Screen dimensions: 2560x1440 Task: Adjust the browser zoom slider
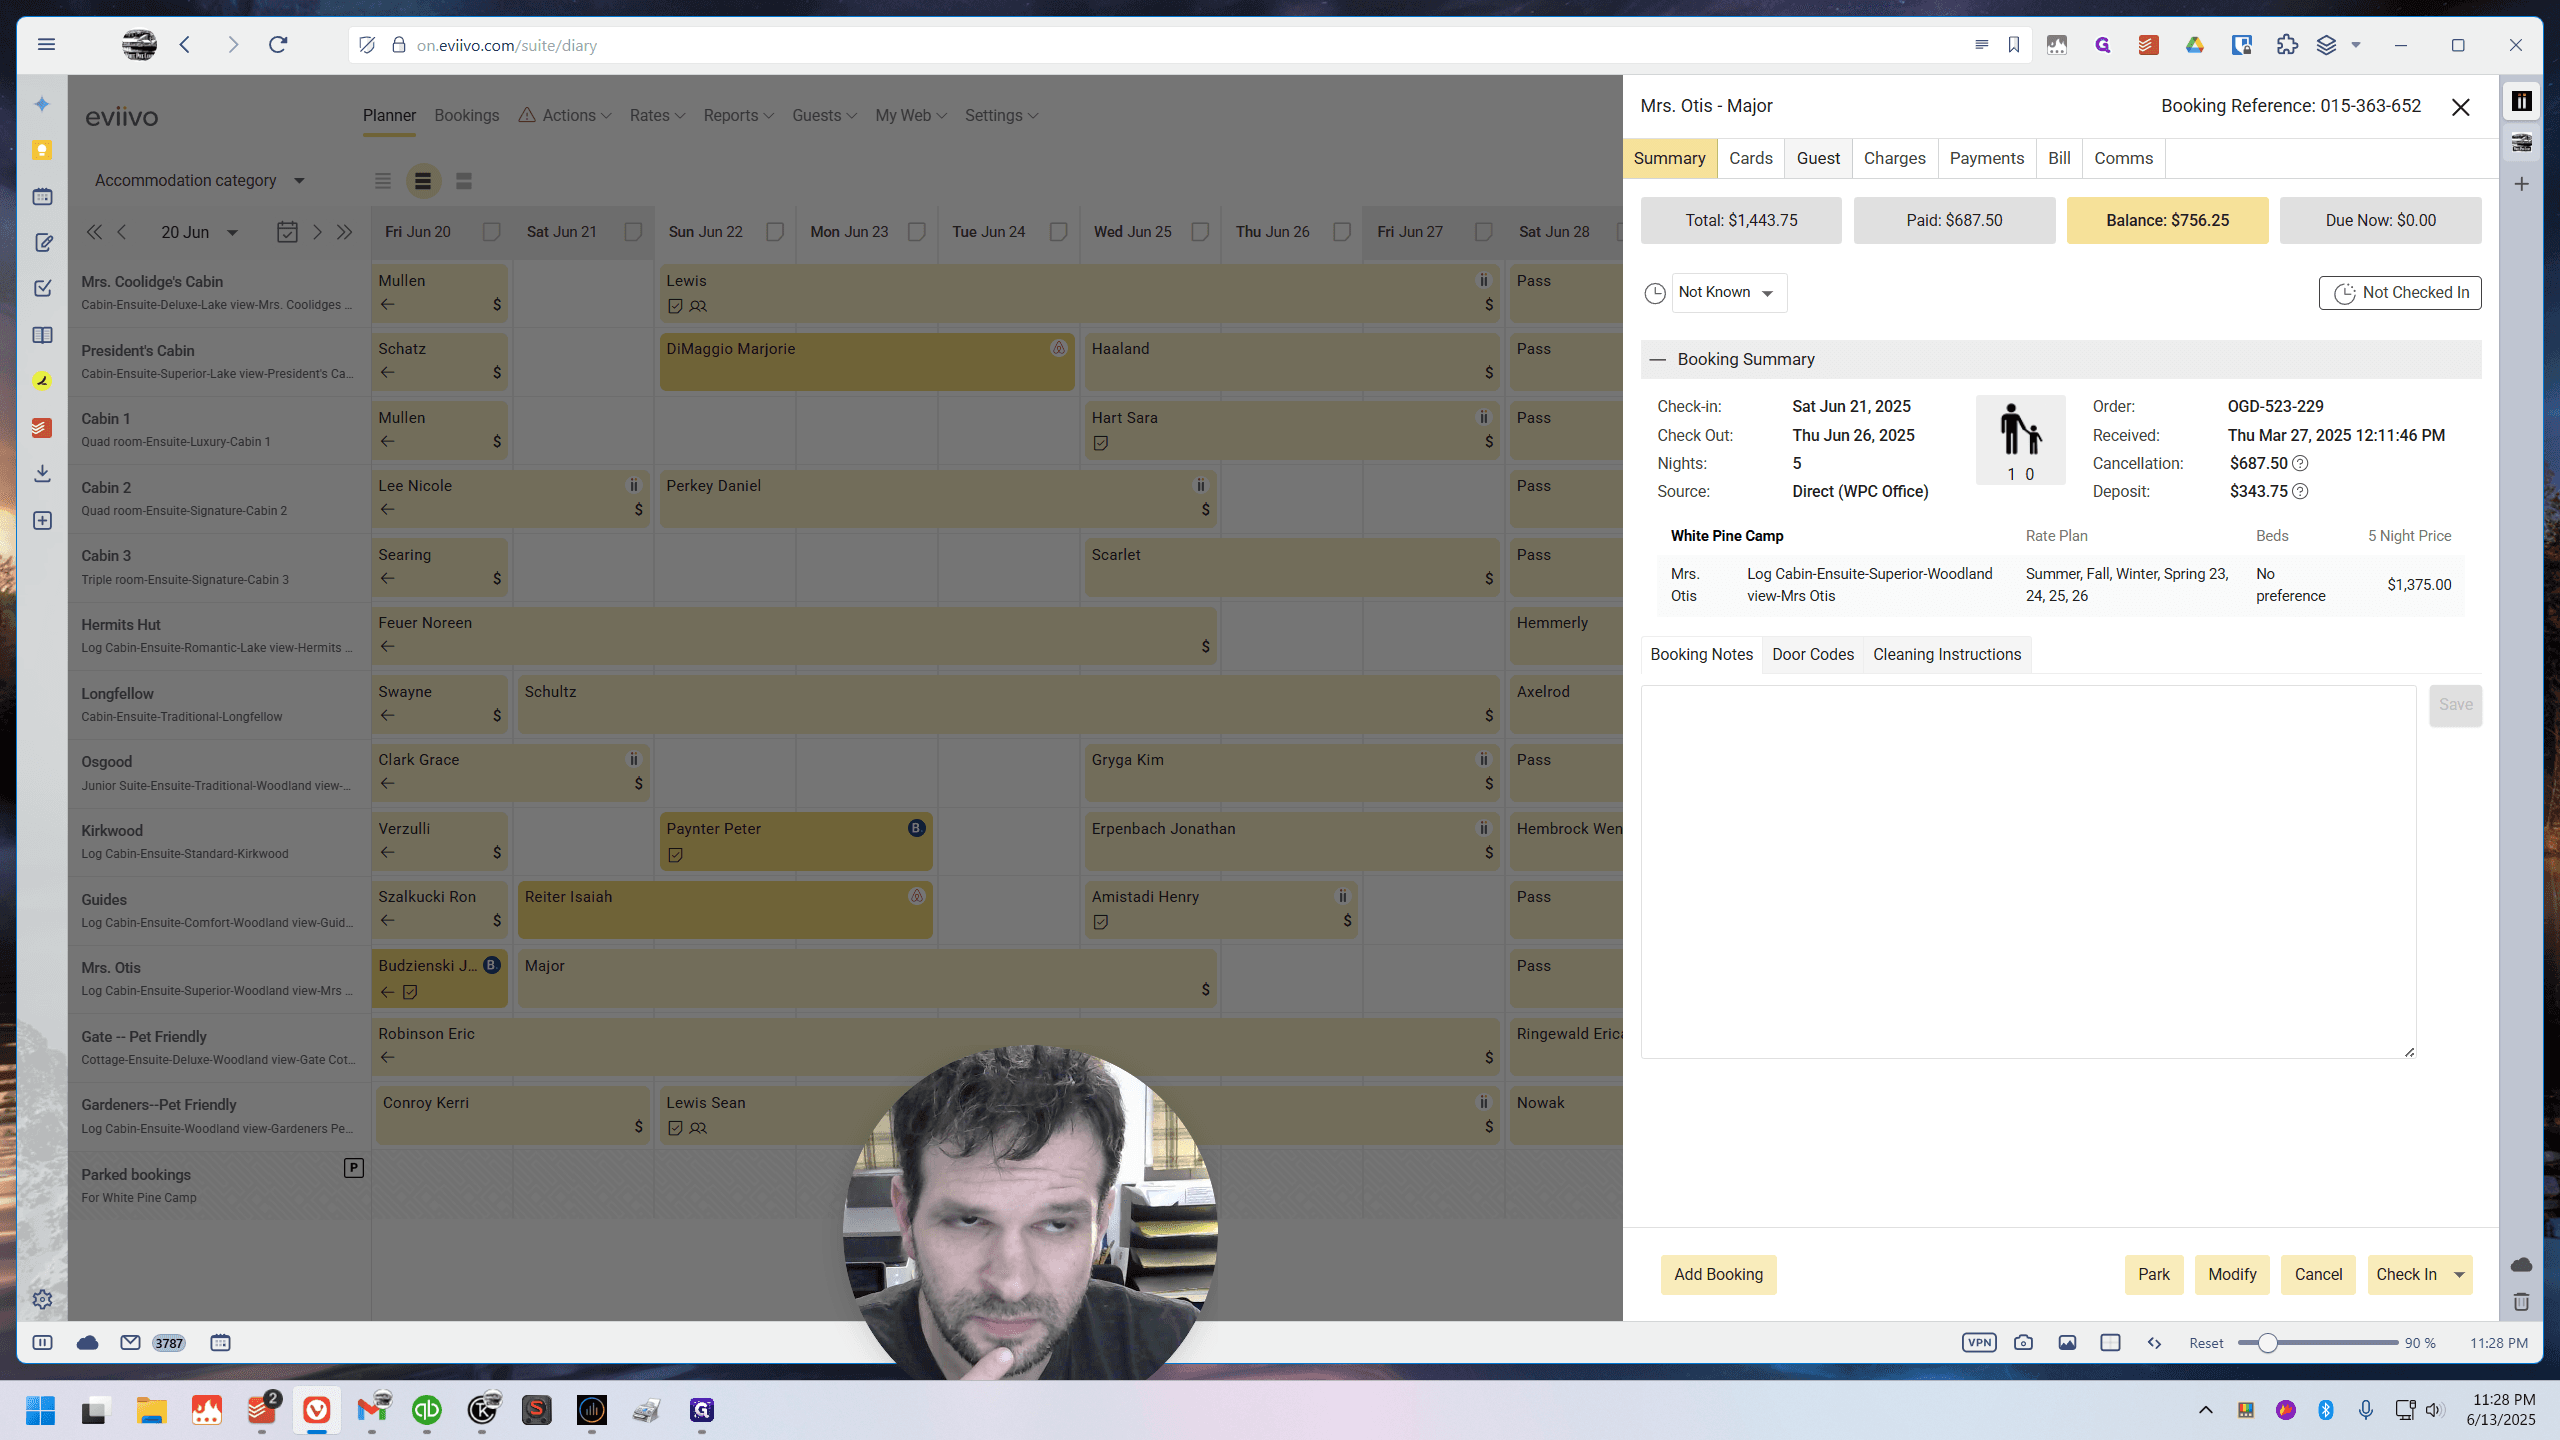tap(2268, 1343)
